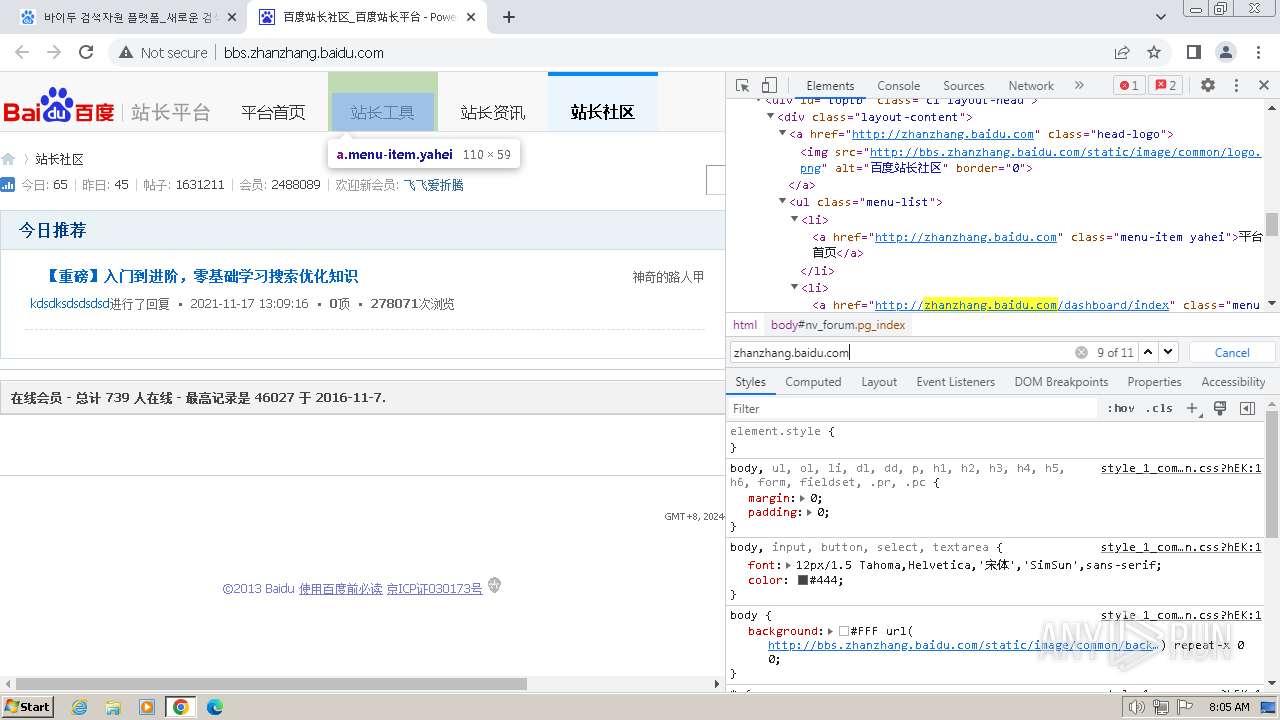Image resolution: width=1280 pixels, height=720 pixels.
Task: Cancel the DOM search
Action: point(1232,352)
